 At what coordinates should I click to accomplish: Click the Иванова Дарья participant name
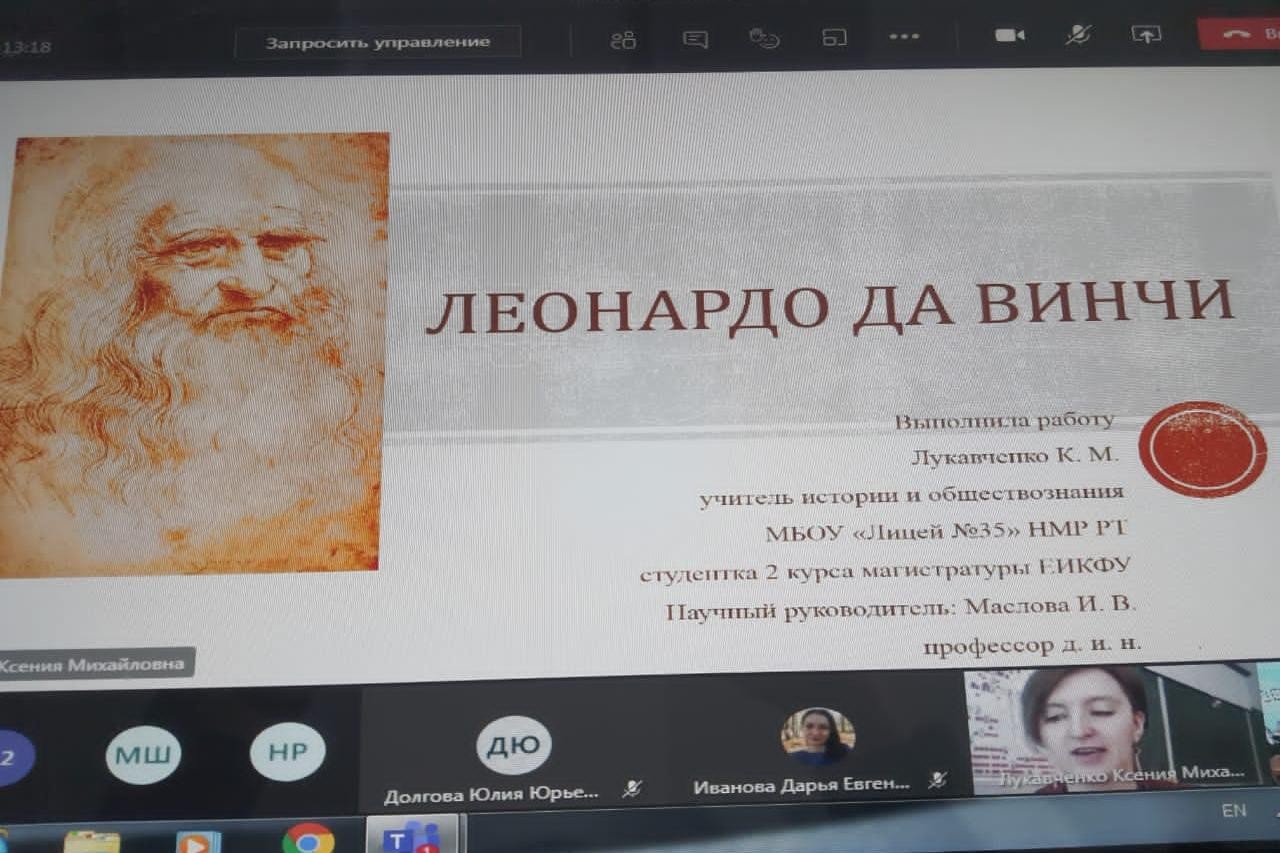tap(802, 787)
